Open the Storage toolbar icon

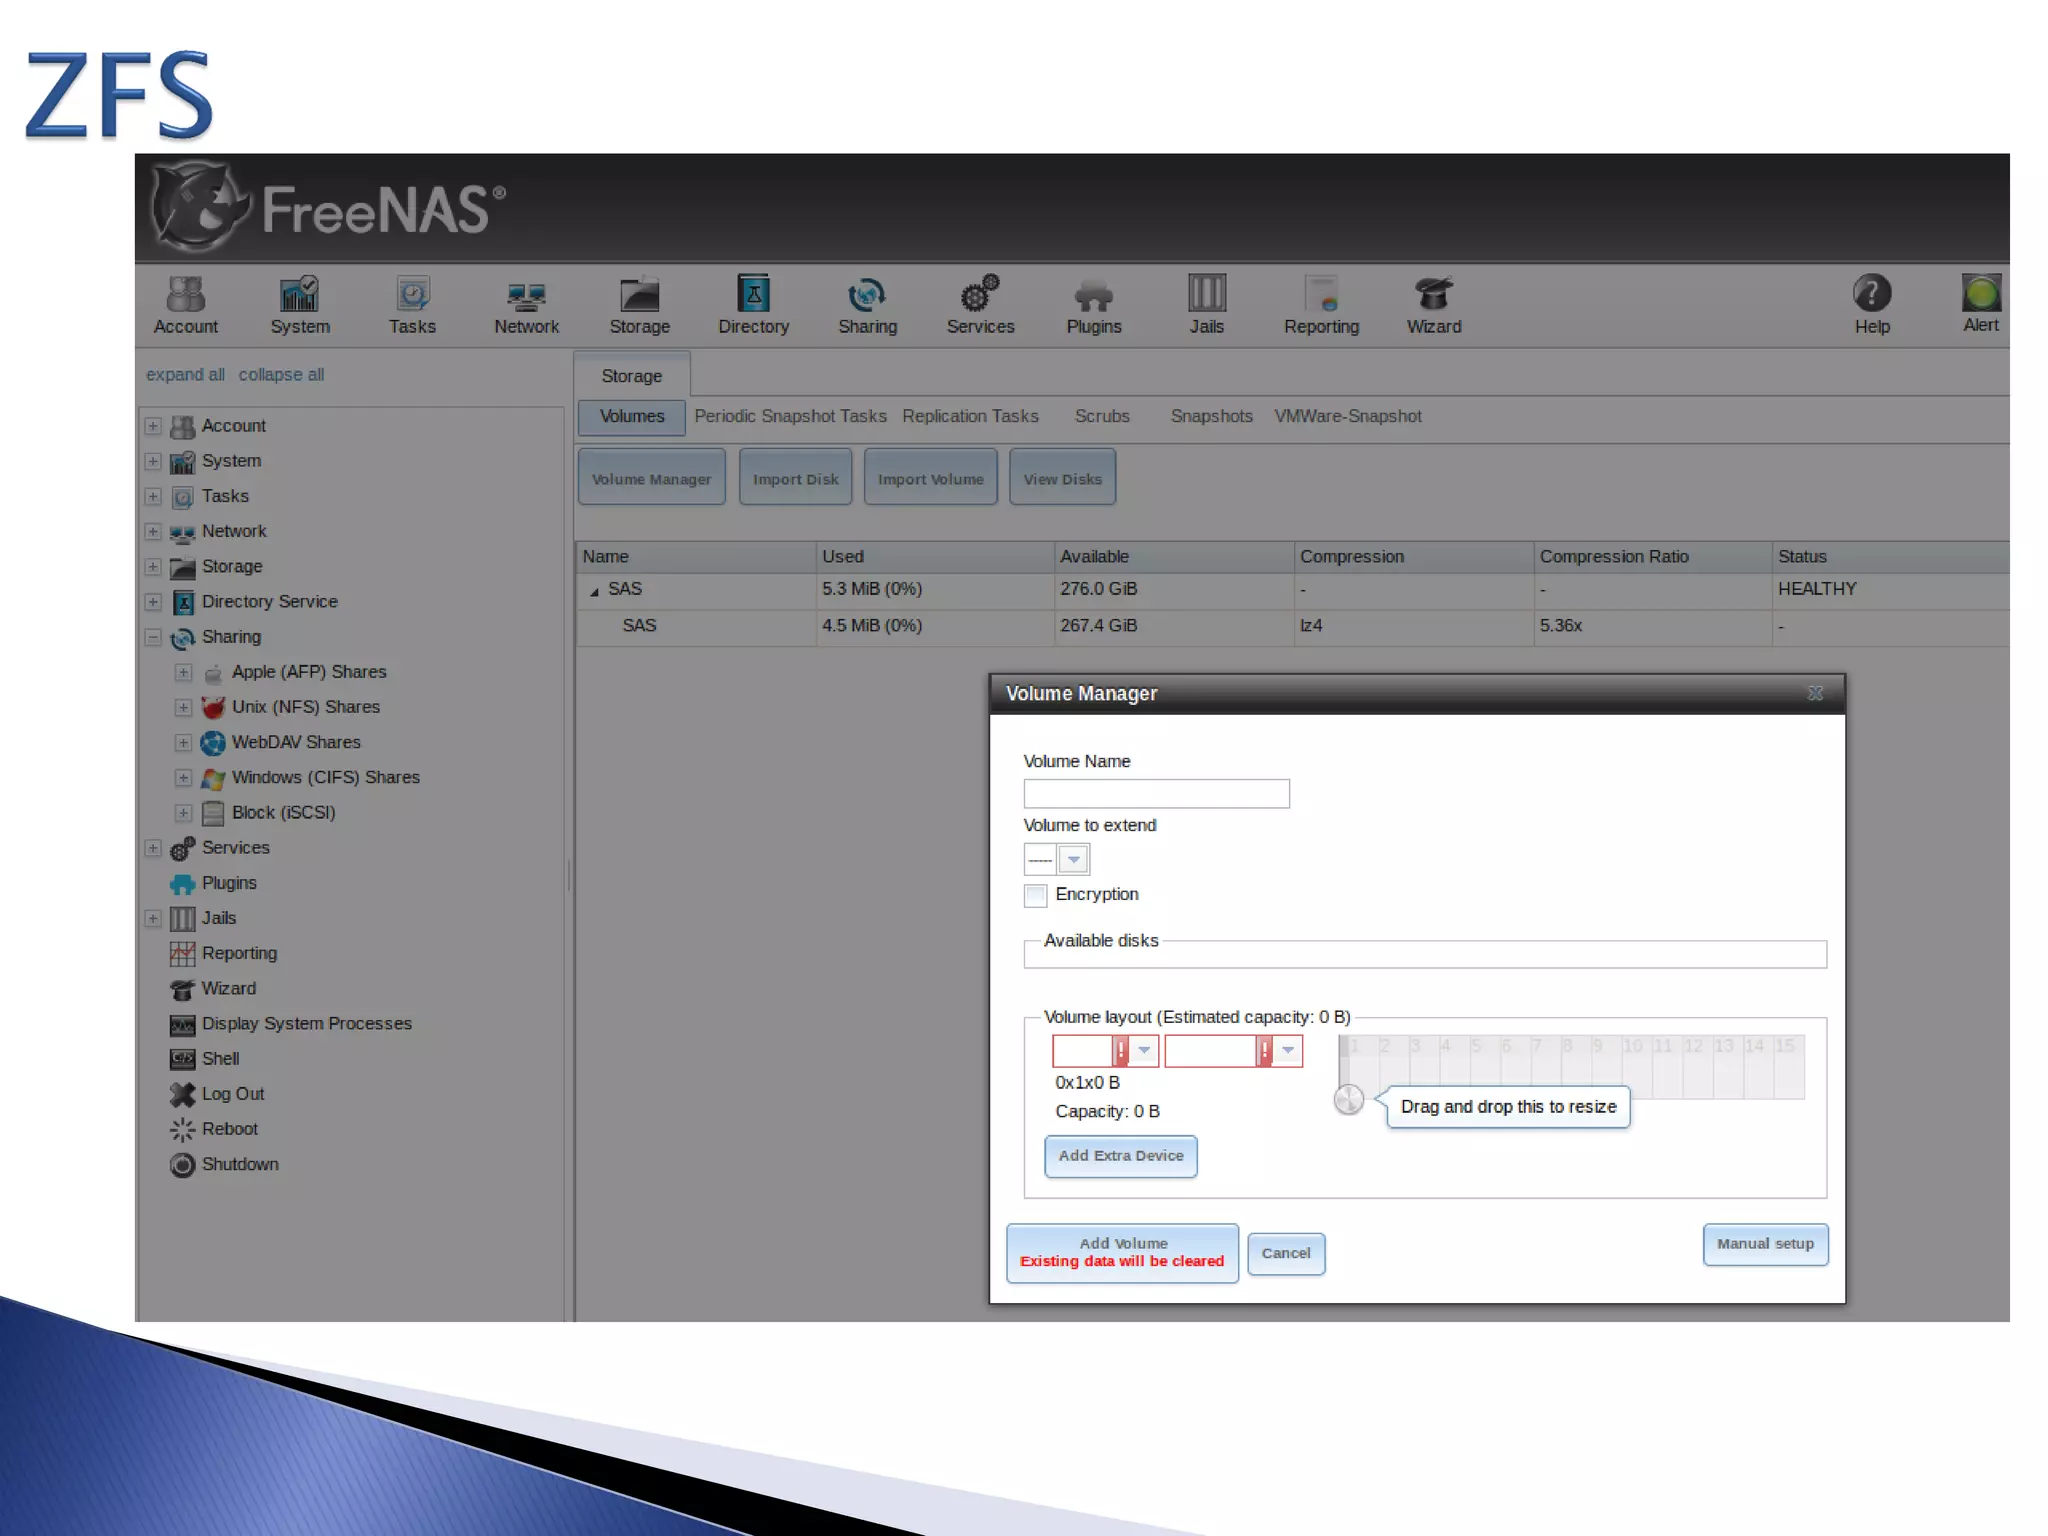639,295
